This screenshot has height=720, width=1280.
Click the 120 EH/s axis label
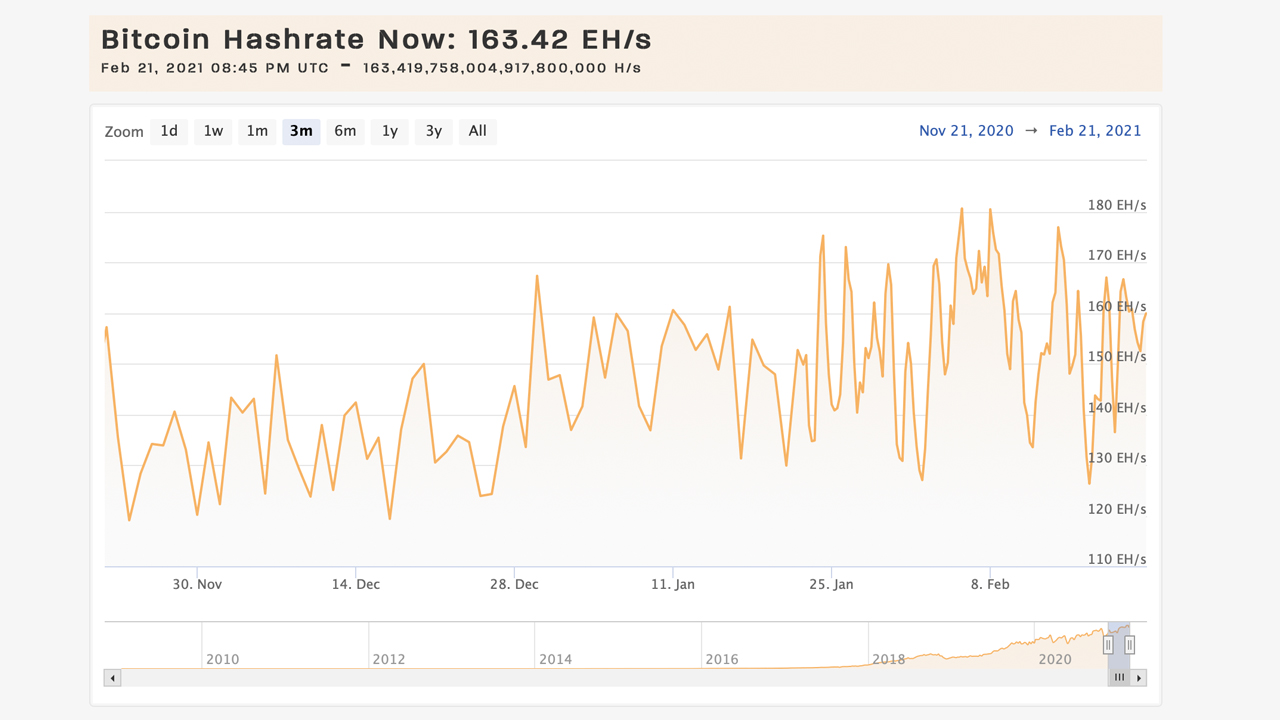(1117, 508)
